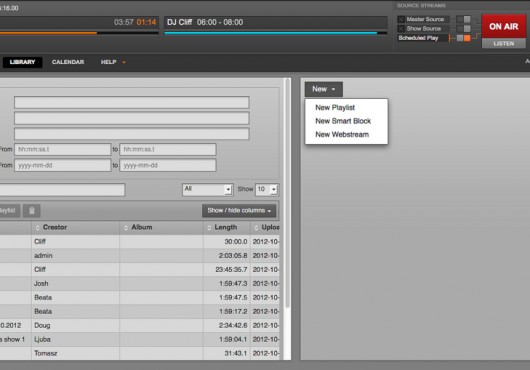Expand the HELP menu arrow
530x370 pixels.
point(124,62)
